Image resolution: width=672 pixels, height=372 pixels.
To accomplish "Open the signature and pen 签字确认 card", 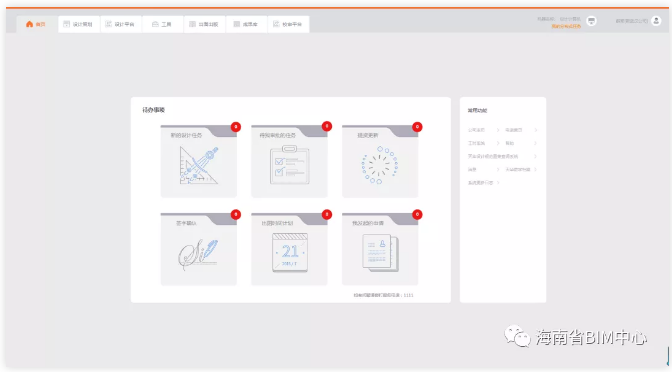I will pyautogui.click(x=198, y=249).
